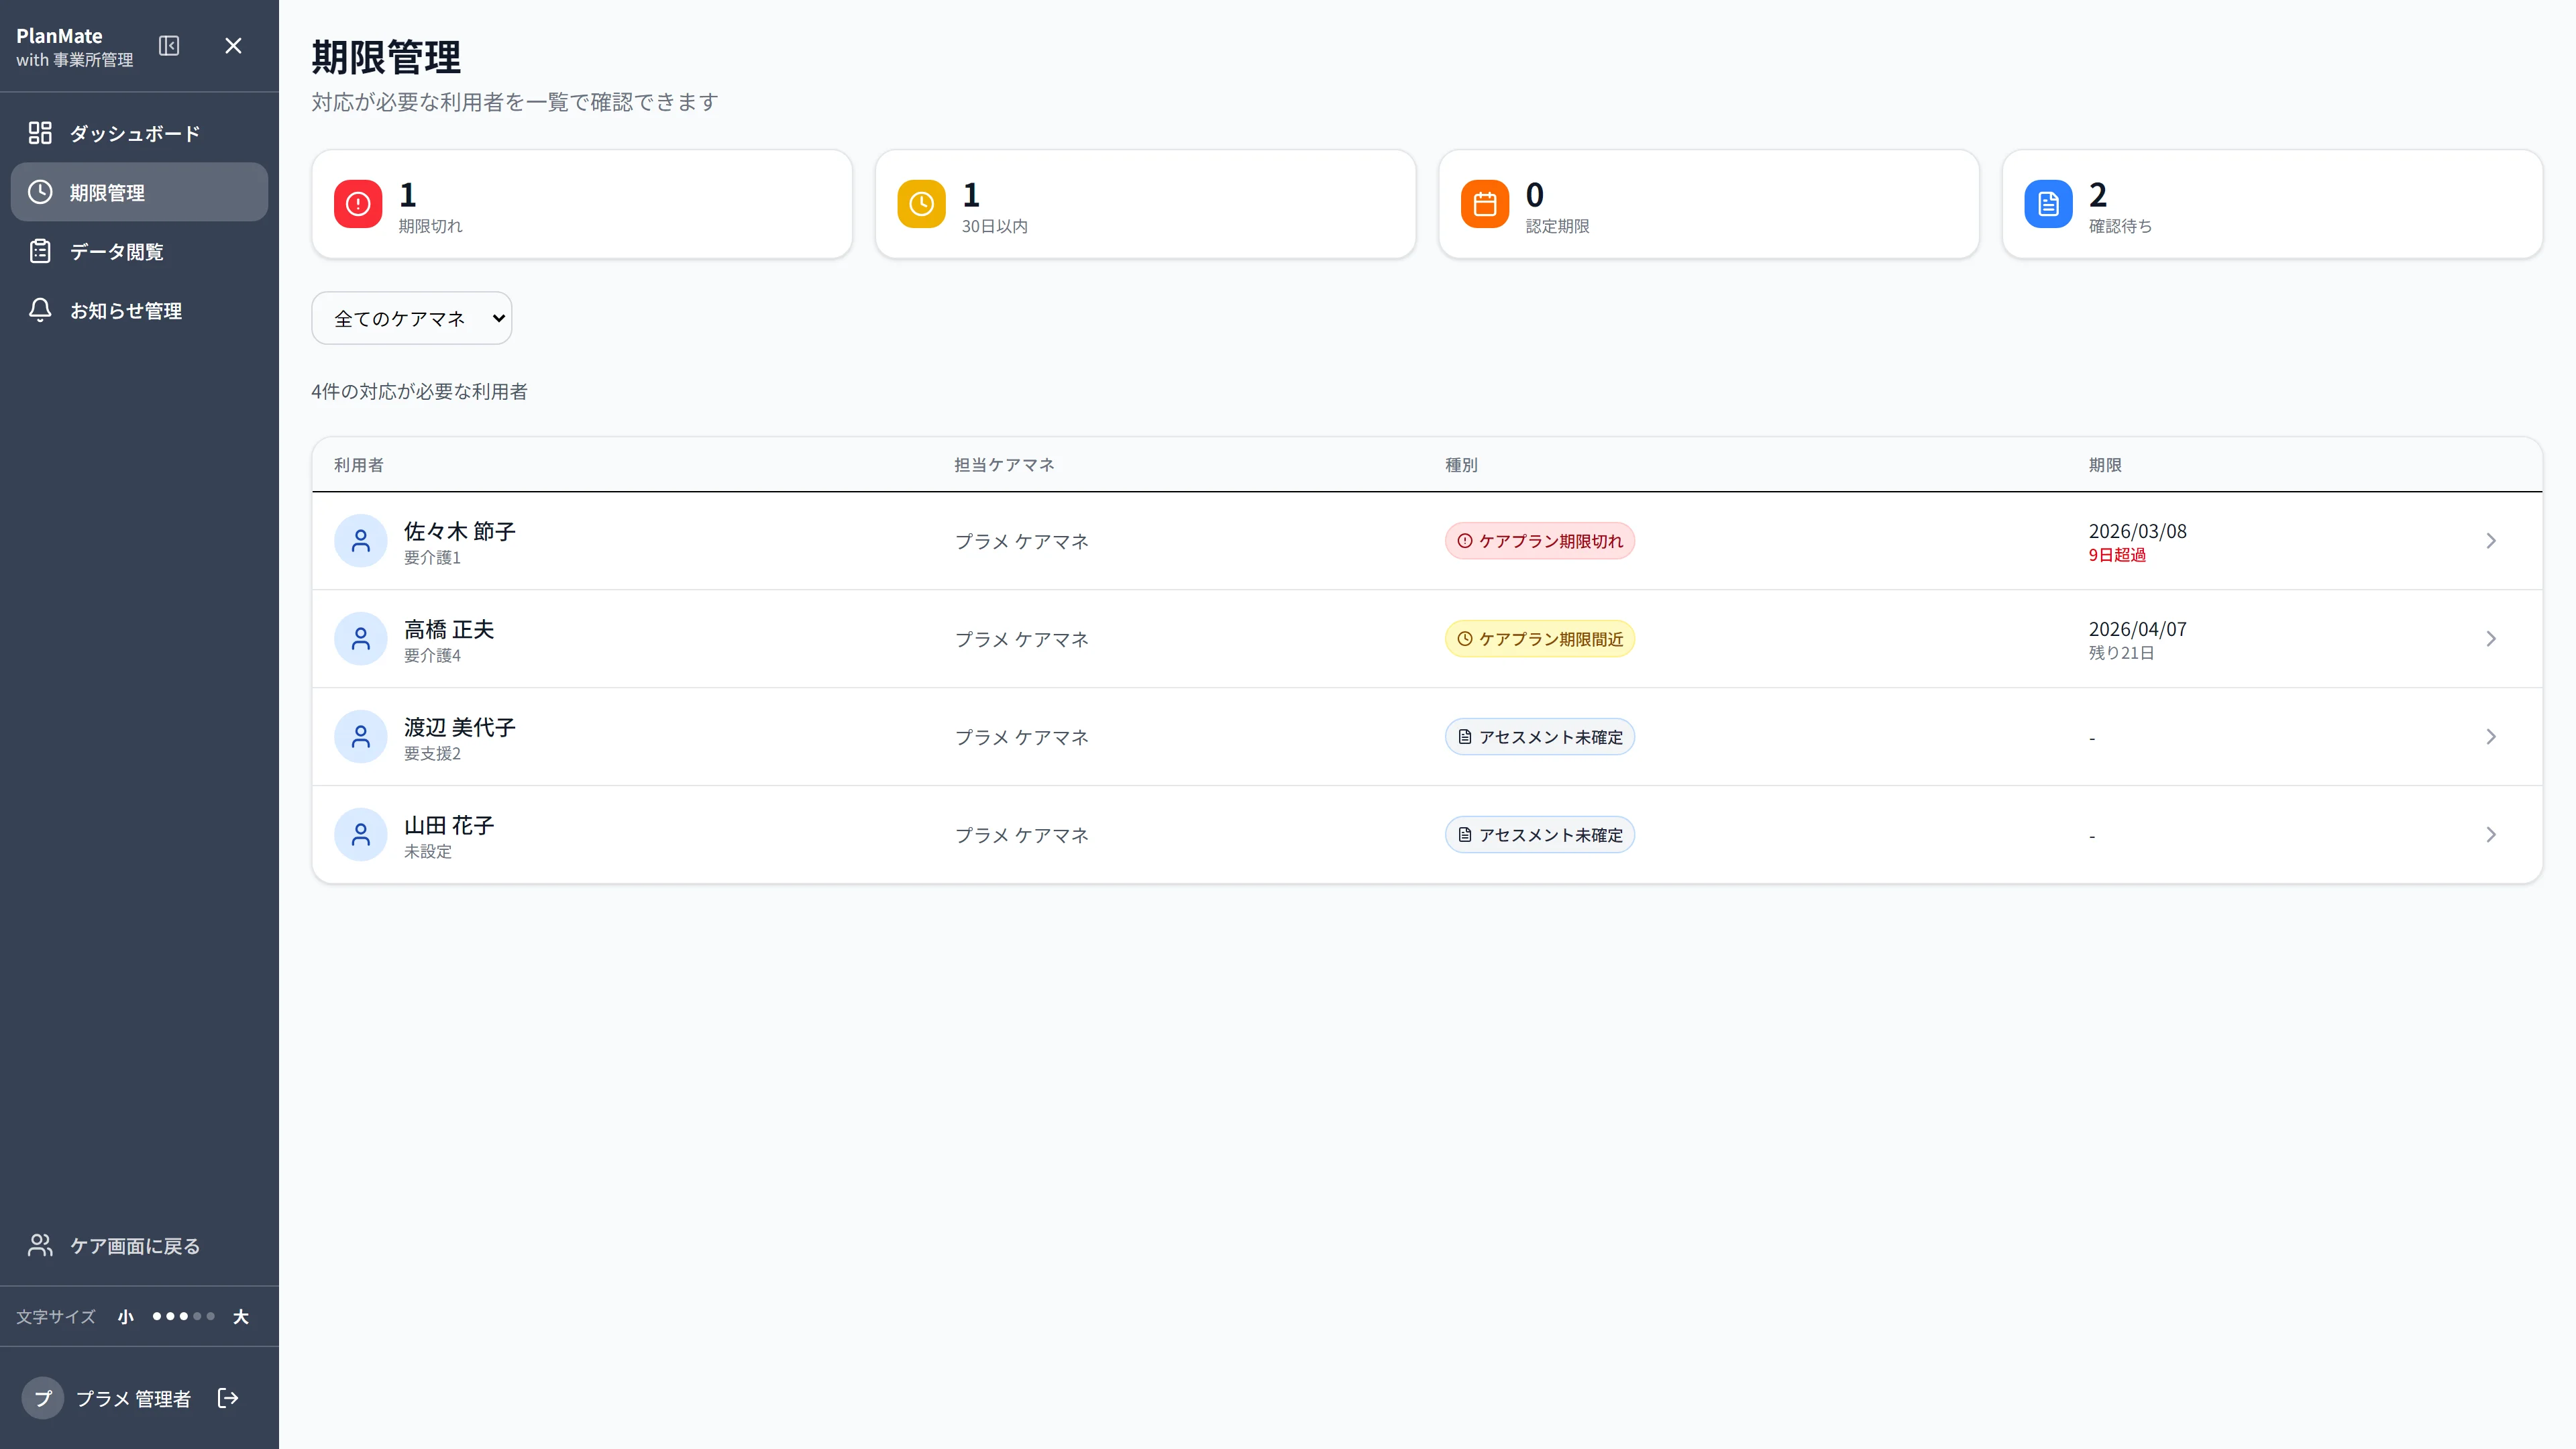Viewport: 2576px width, 1449px height.
Task: Click the clipboard icon beside データ閲覧
Action: tap(40, 251)
